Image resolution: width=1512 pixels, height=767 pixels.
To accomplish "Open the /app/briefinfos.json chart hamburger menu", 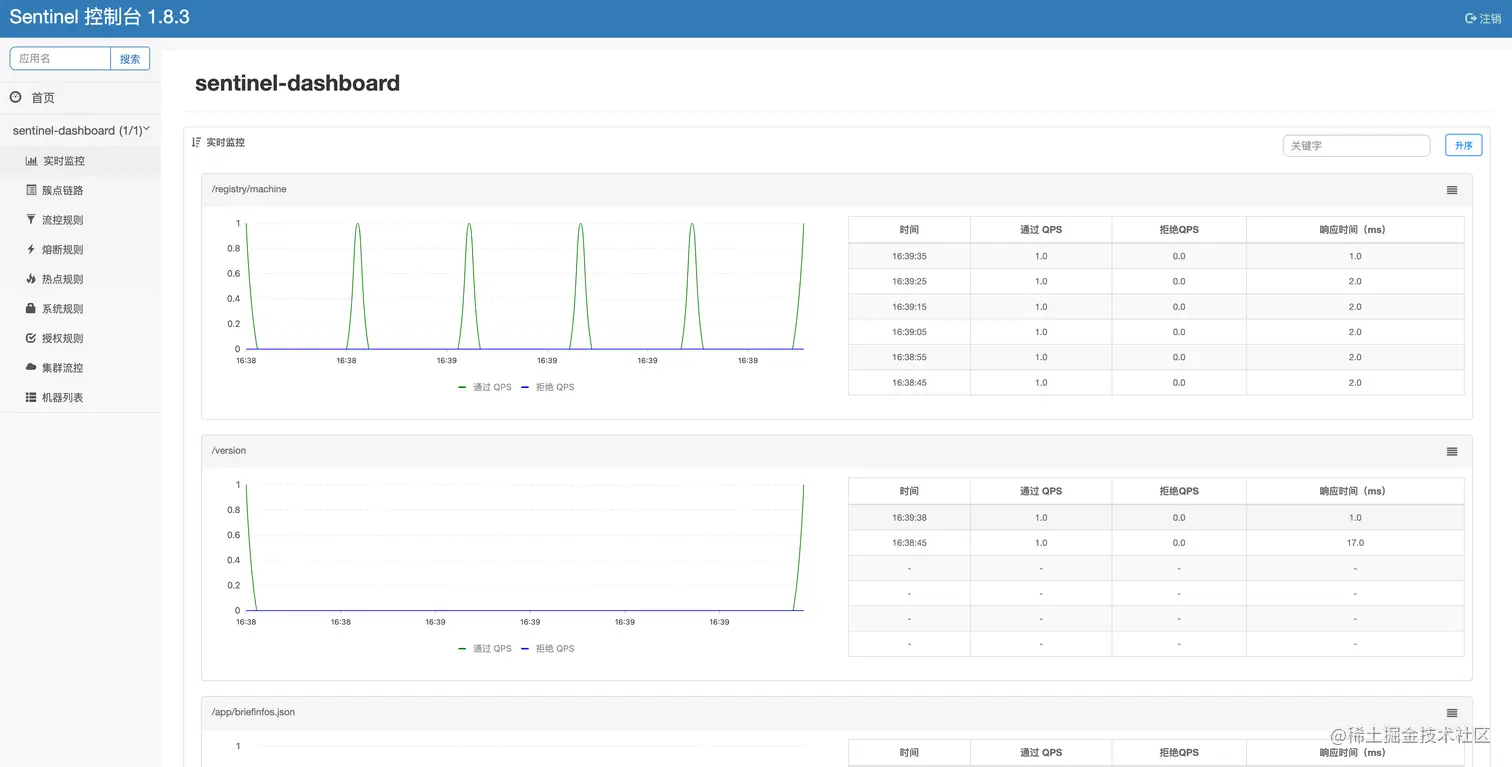I will point(1452,713).
